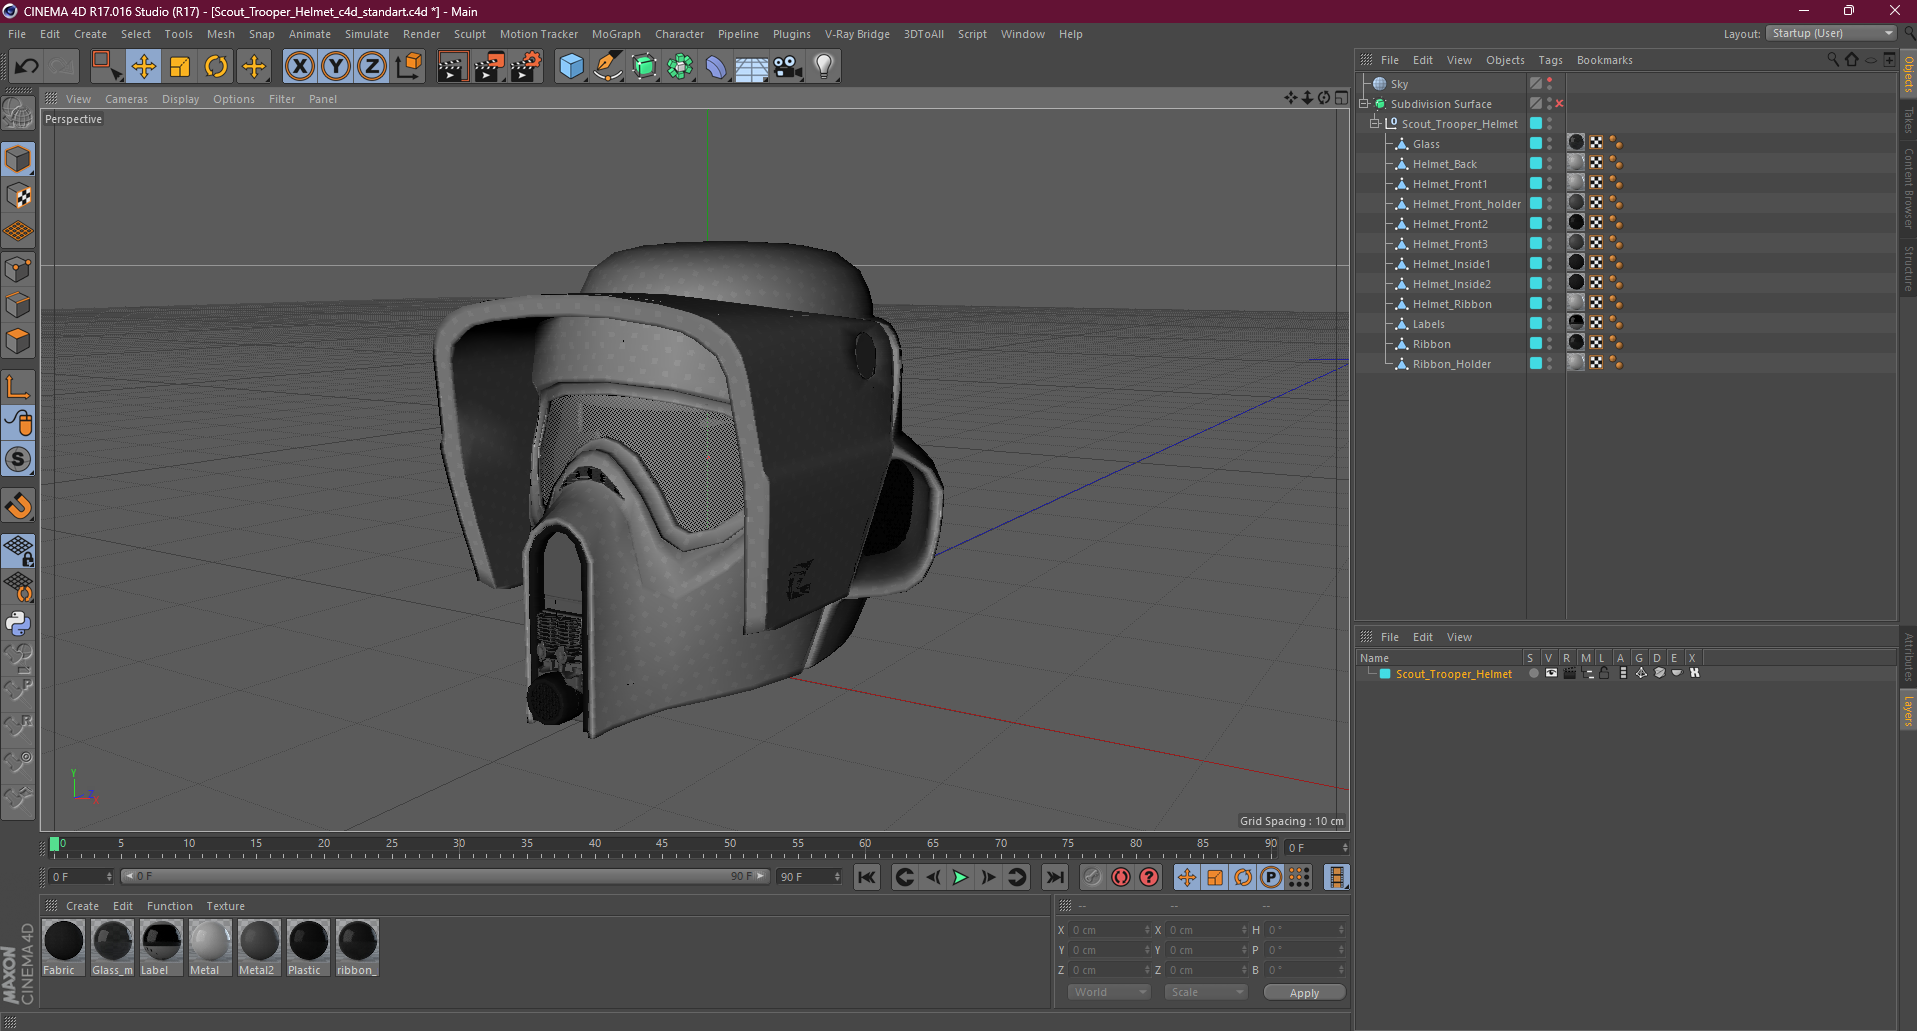The image size is (1917, 1031).
Task: Click the blue deformer icon
Action: [x=716, y=67]
